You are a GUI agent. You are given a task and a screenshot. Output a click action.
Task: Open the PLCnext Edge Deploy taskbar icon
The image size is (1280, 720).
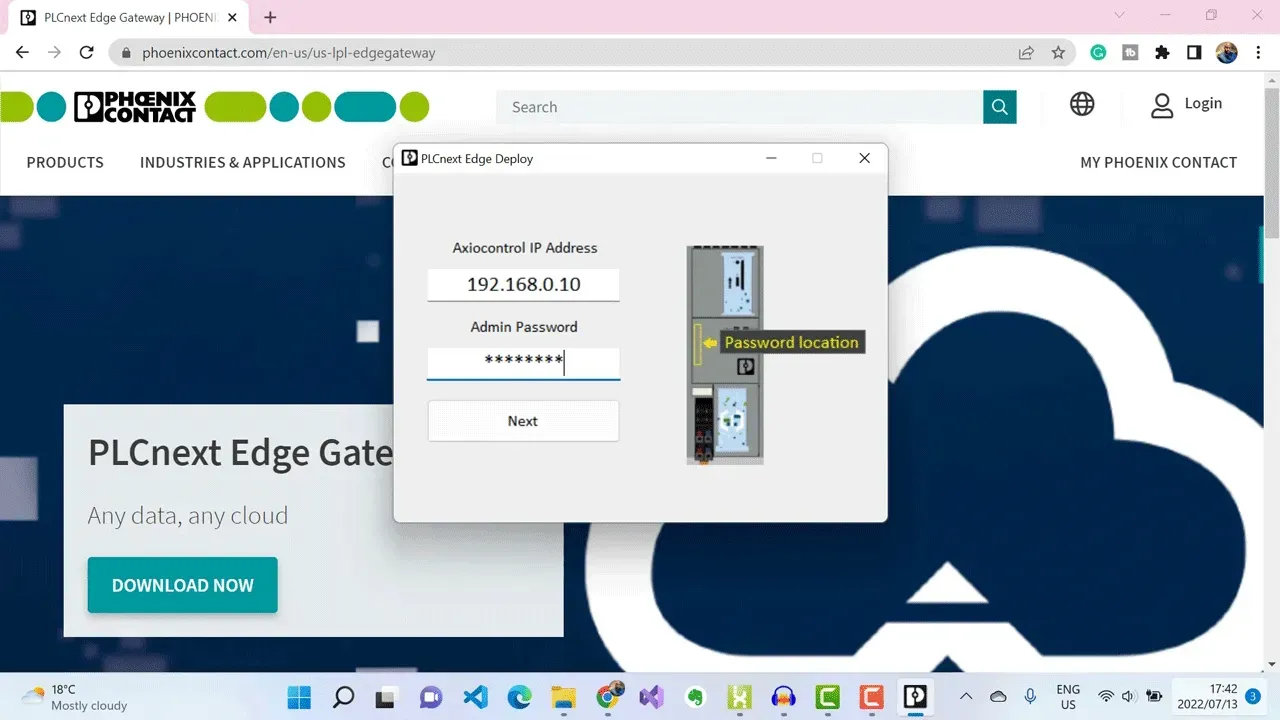click(x=915, y=696)
